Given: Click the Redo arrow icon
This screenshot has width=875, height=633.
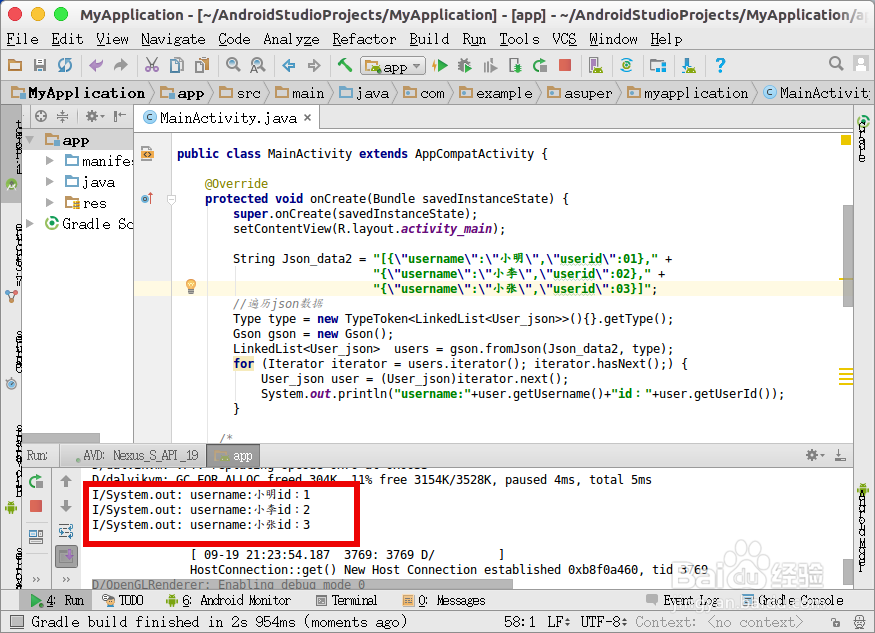Looking at the screenshot, I should point(121,65).
